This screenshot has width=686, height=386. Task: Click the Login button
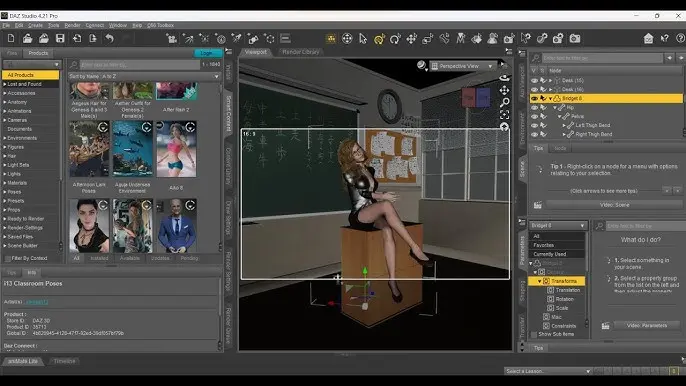coord(207,53)
